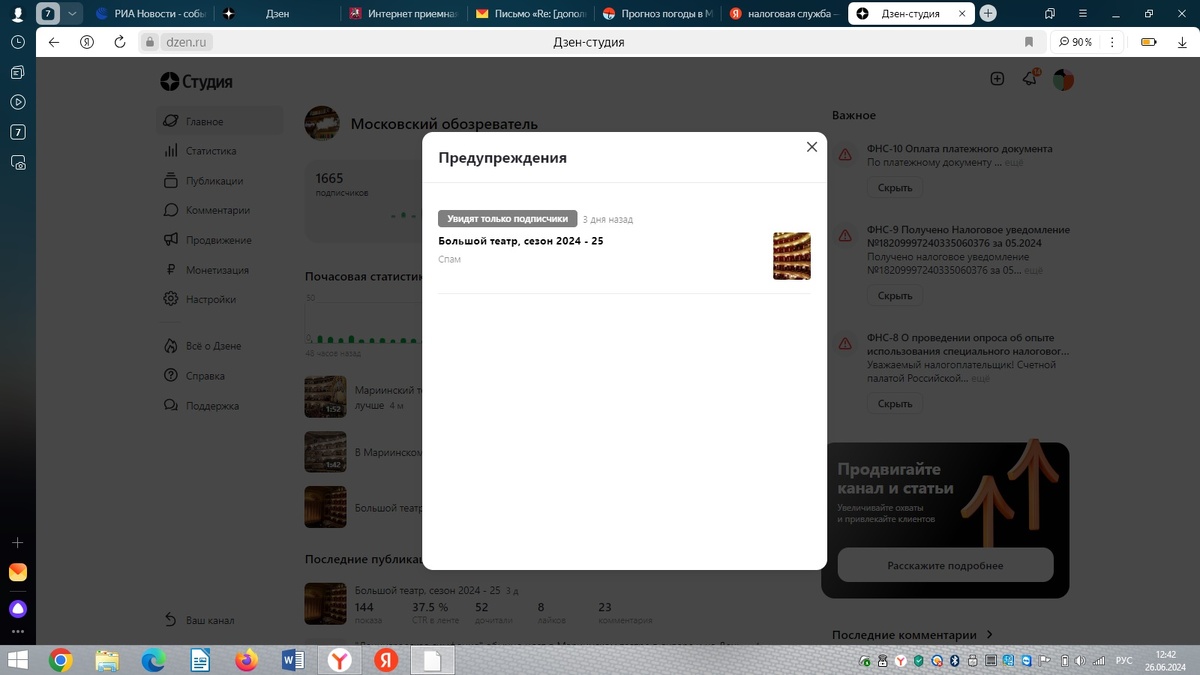Switch to the Прогноз погоды tab
Image resolution: width=1200 pixels, height=675 pixels.
click(657, 14)
